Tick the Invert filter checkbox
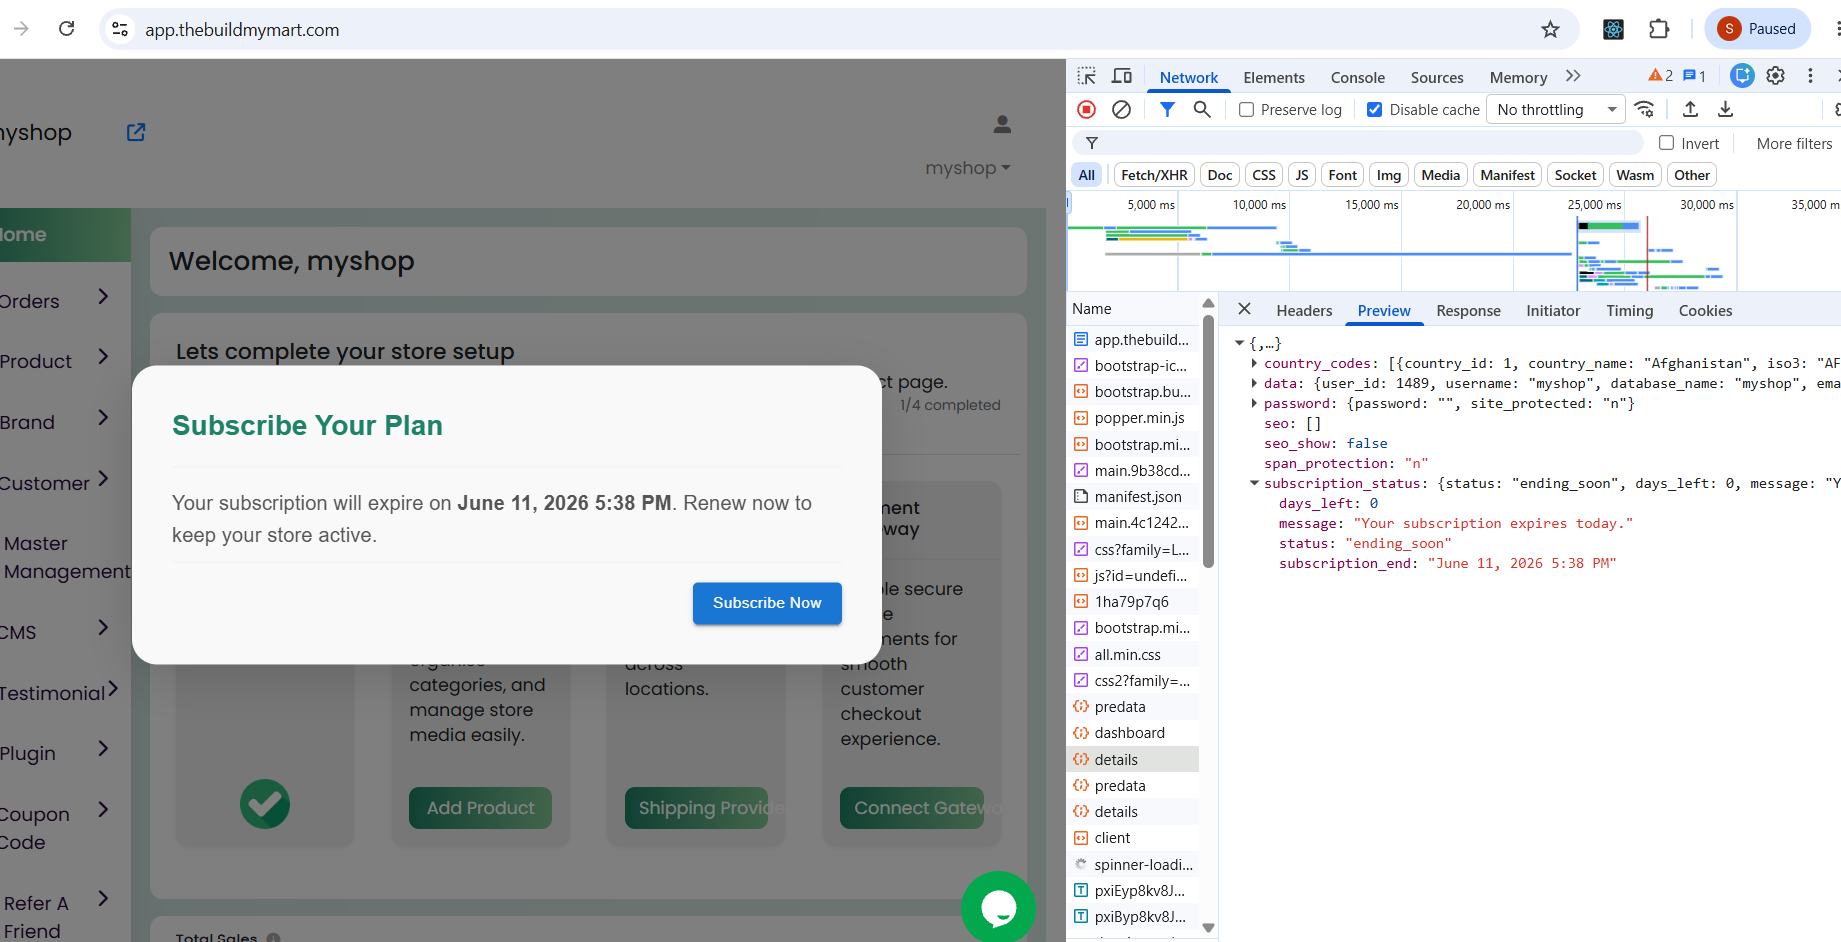 click(1666, 143)
